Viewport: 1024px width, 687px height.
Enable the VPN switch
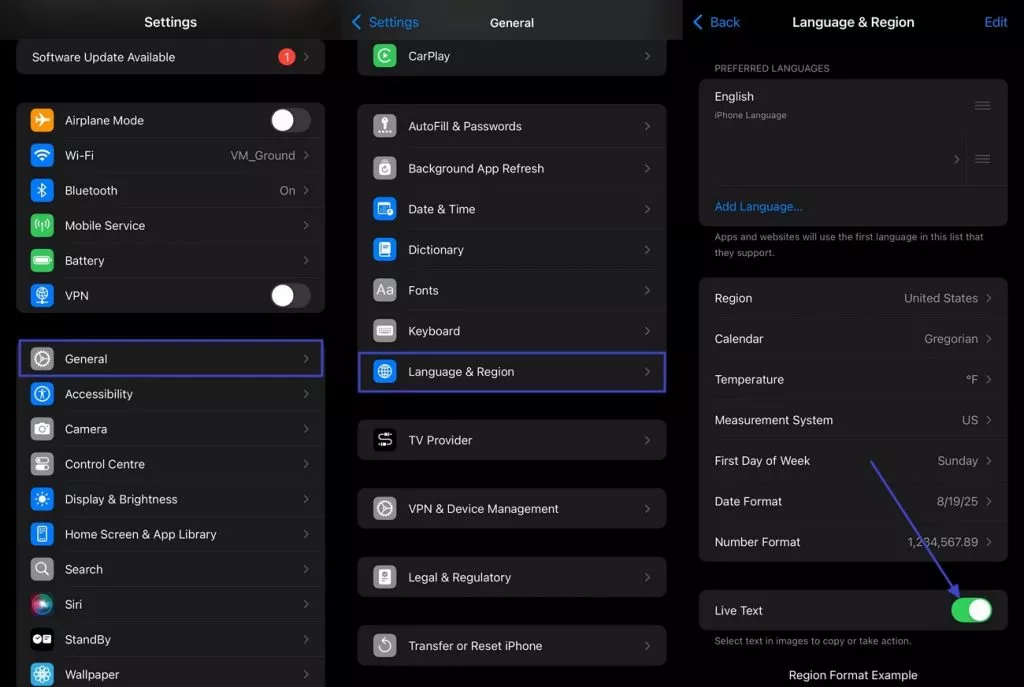[x=290, y=296]
